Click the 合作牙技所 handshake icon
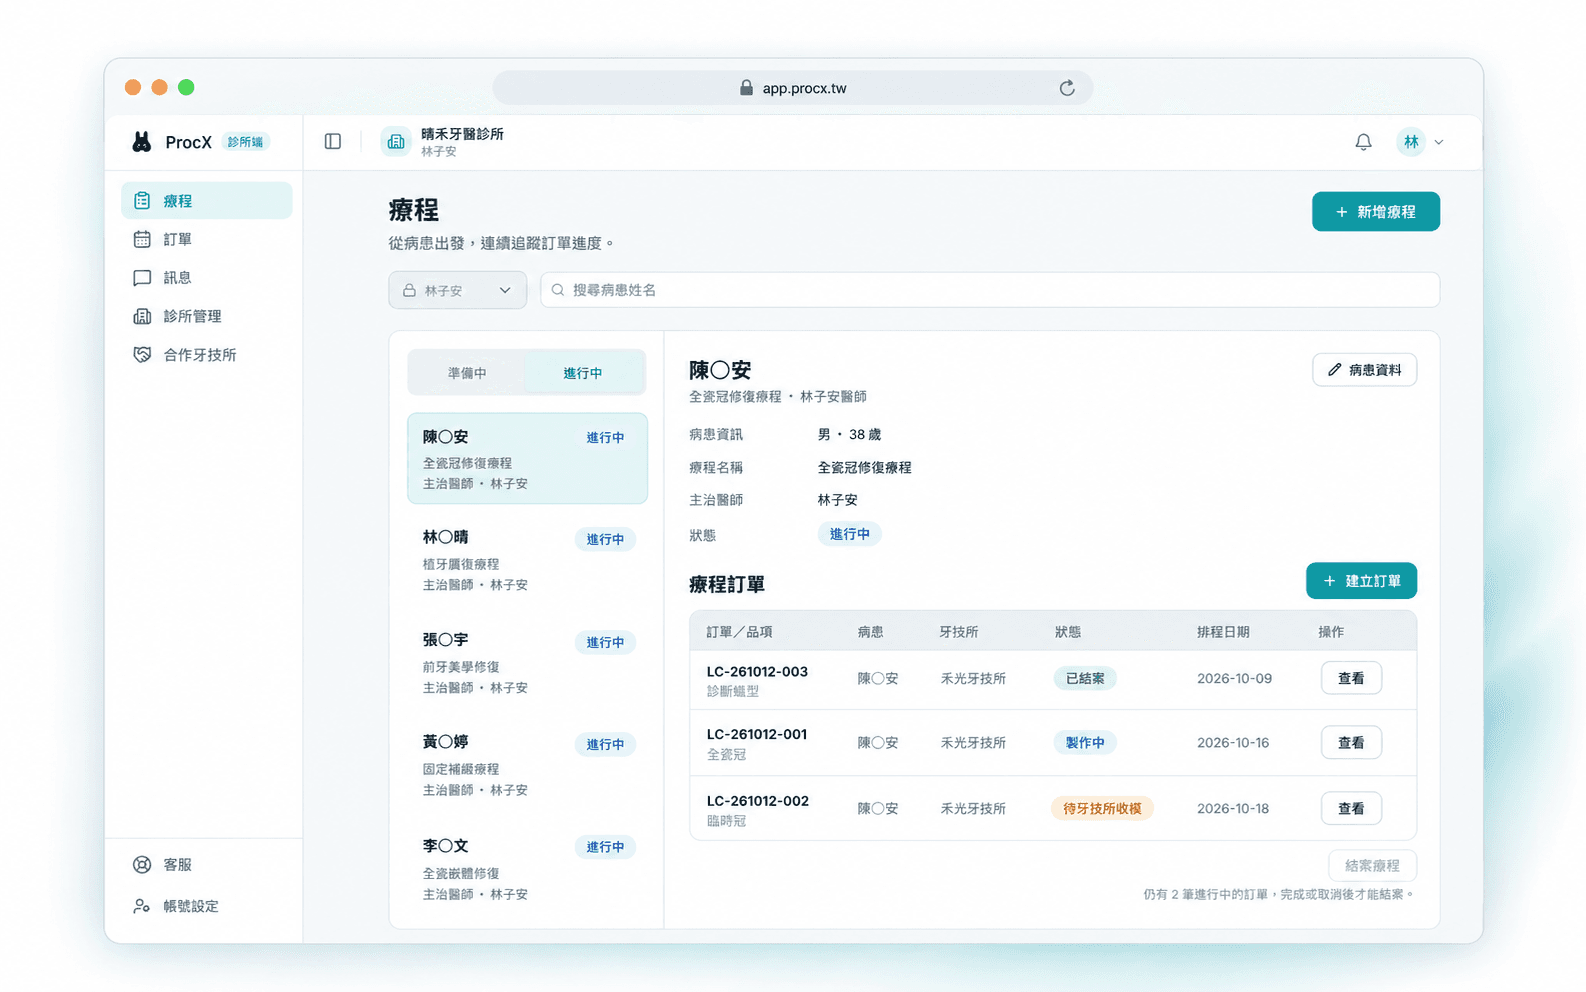 point(142,355)
